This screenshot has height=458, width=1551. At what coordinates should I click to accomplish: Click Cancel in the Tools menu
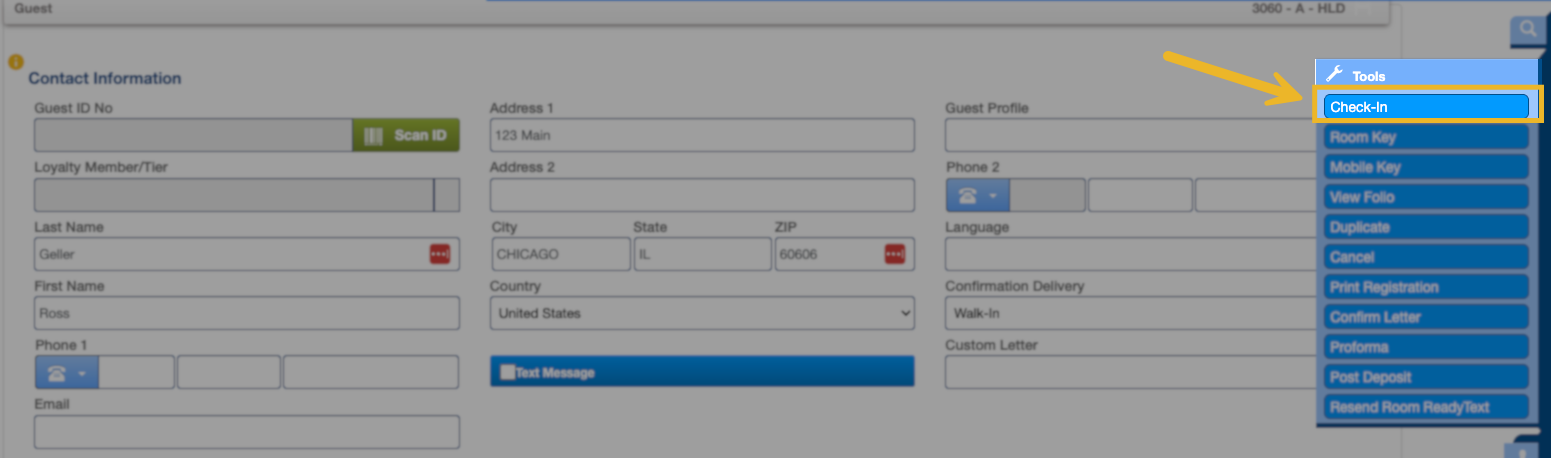point(1427,257)
